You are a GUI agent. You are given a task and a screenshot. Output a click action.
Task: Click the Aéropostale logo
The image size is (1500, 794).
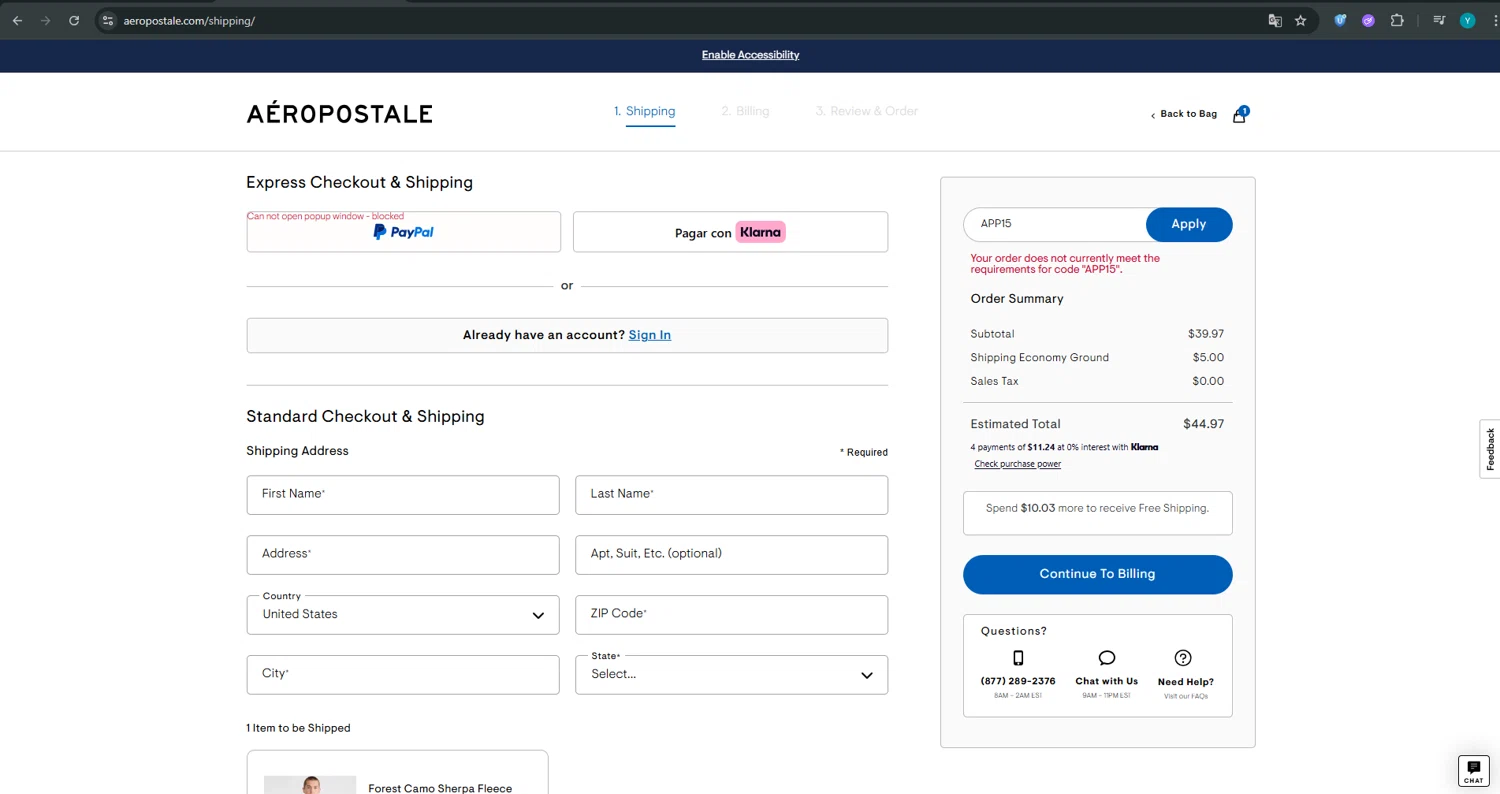point(340,113)
